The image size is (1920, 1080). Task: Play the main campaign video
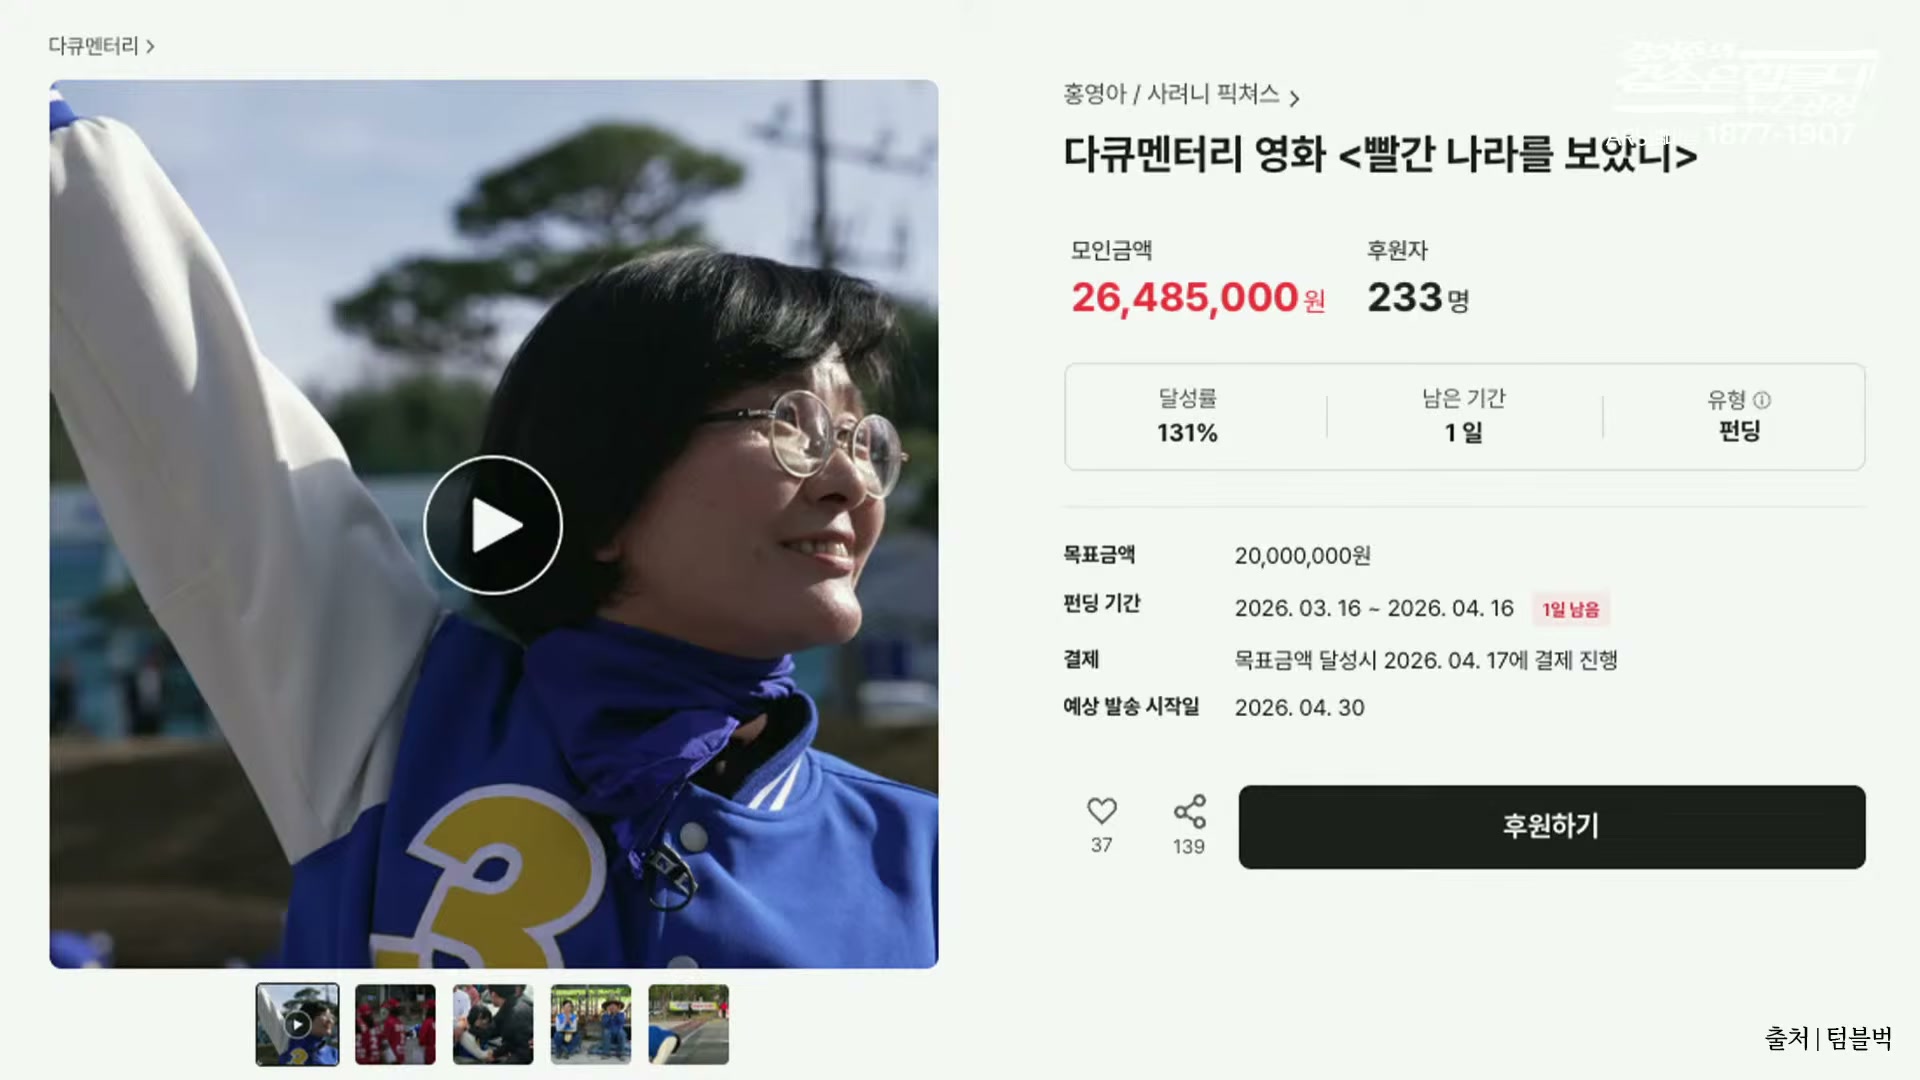493,525
